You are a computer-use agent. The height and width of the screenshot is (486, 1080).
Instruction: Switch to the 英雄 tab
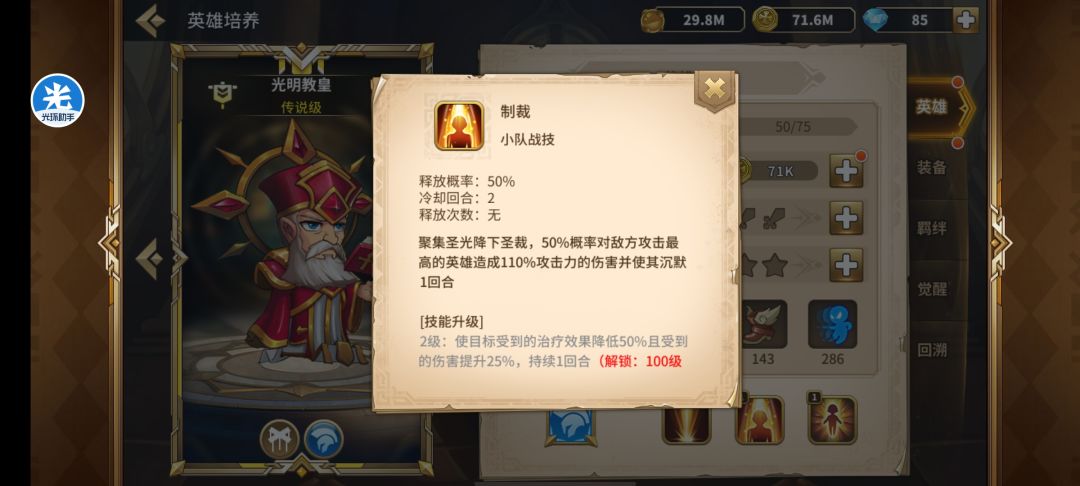[931, 107]
